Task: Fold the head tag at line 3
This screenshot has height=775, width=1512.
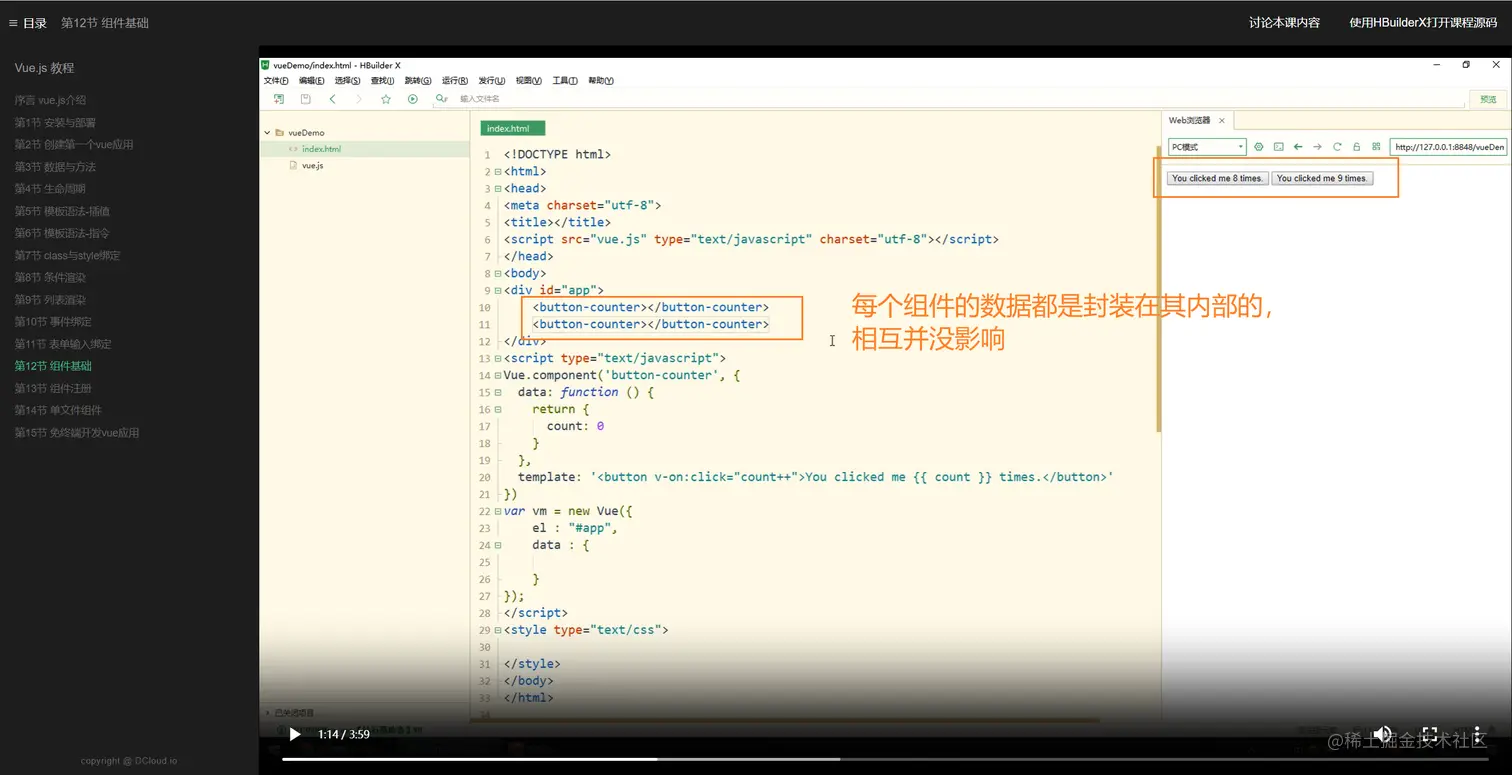Action: coord(499,189)
